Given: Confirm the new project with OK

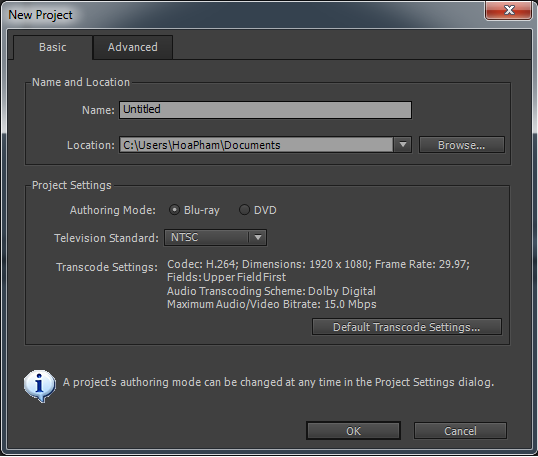Looking at the screenshot, I should (353, 431).
